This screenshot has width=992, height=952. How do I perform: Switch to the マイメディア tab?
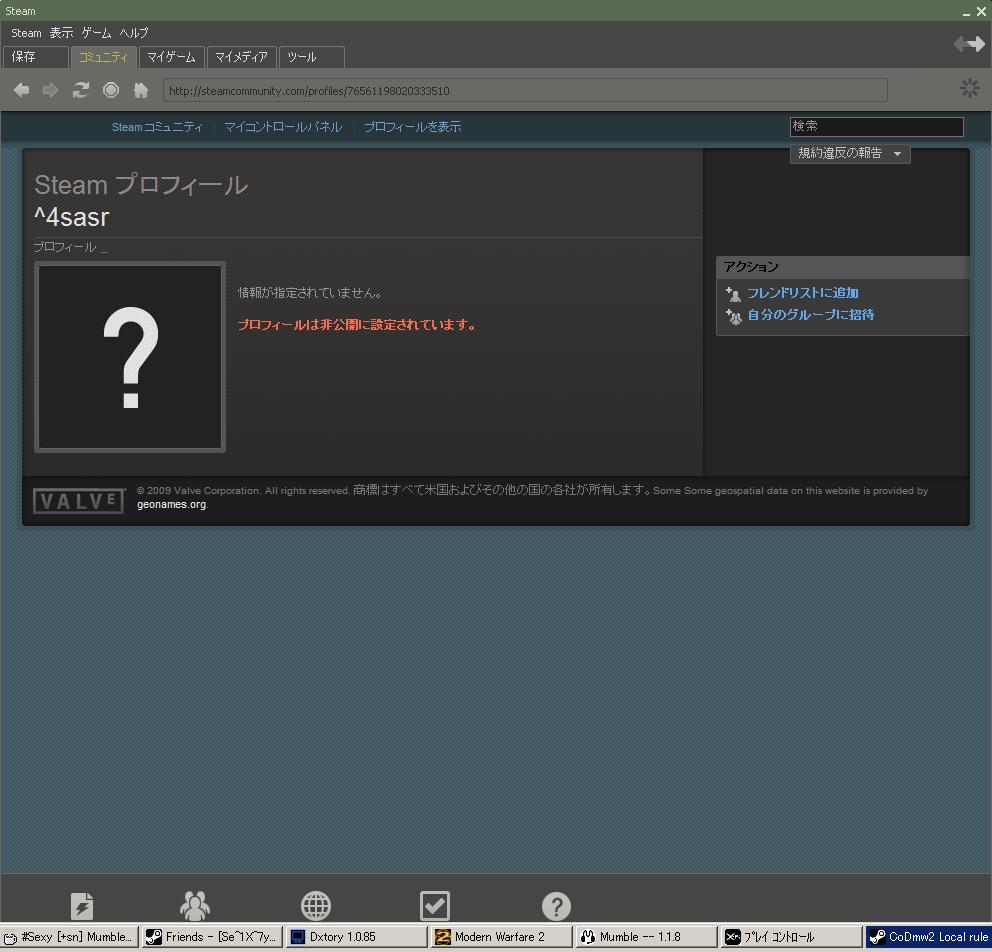(x=242, y=57)
